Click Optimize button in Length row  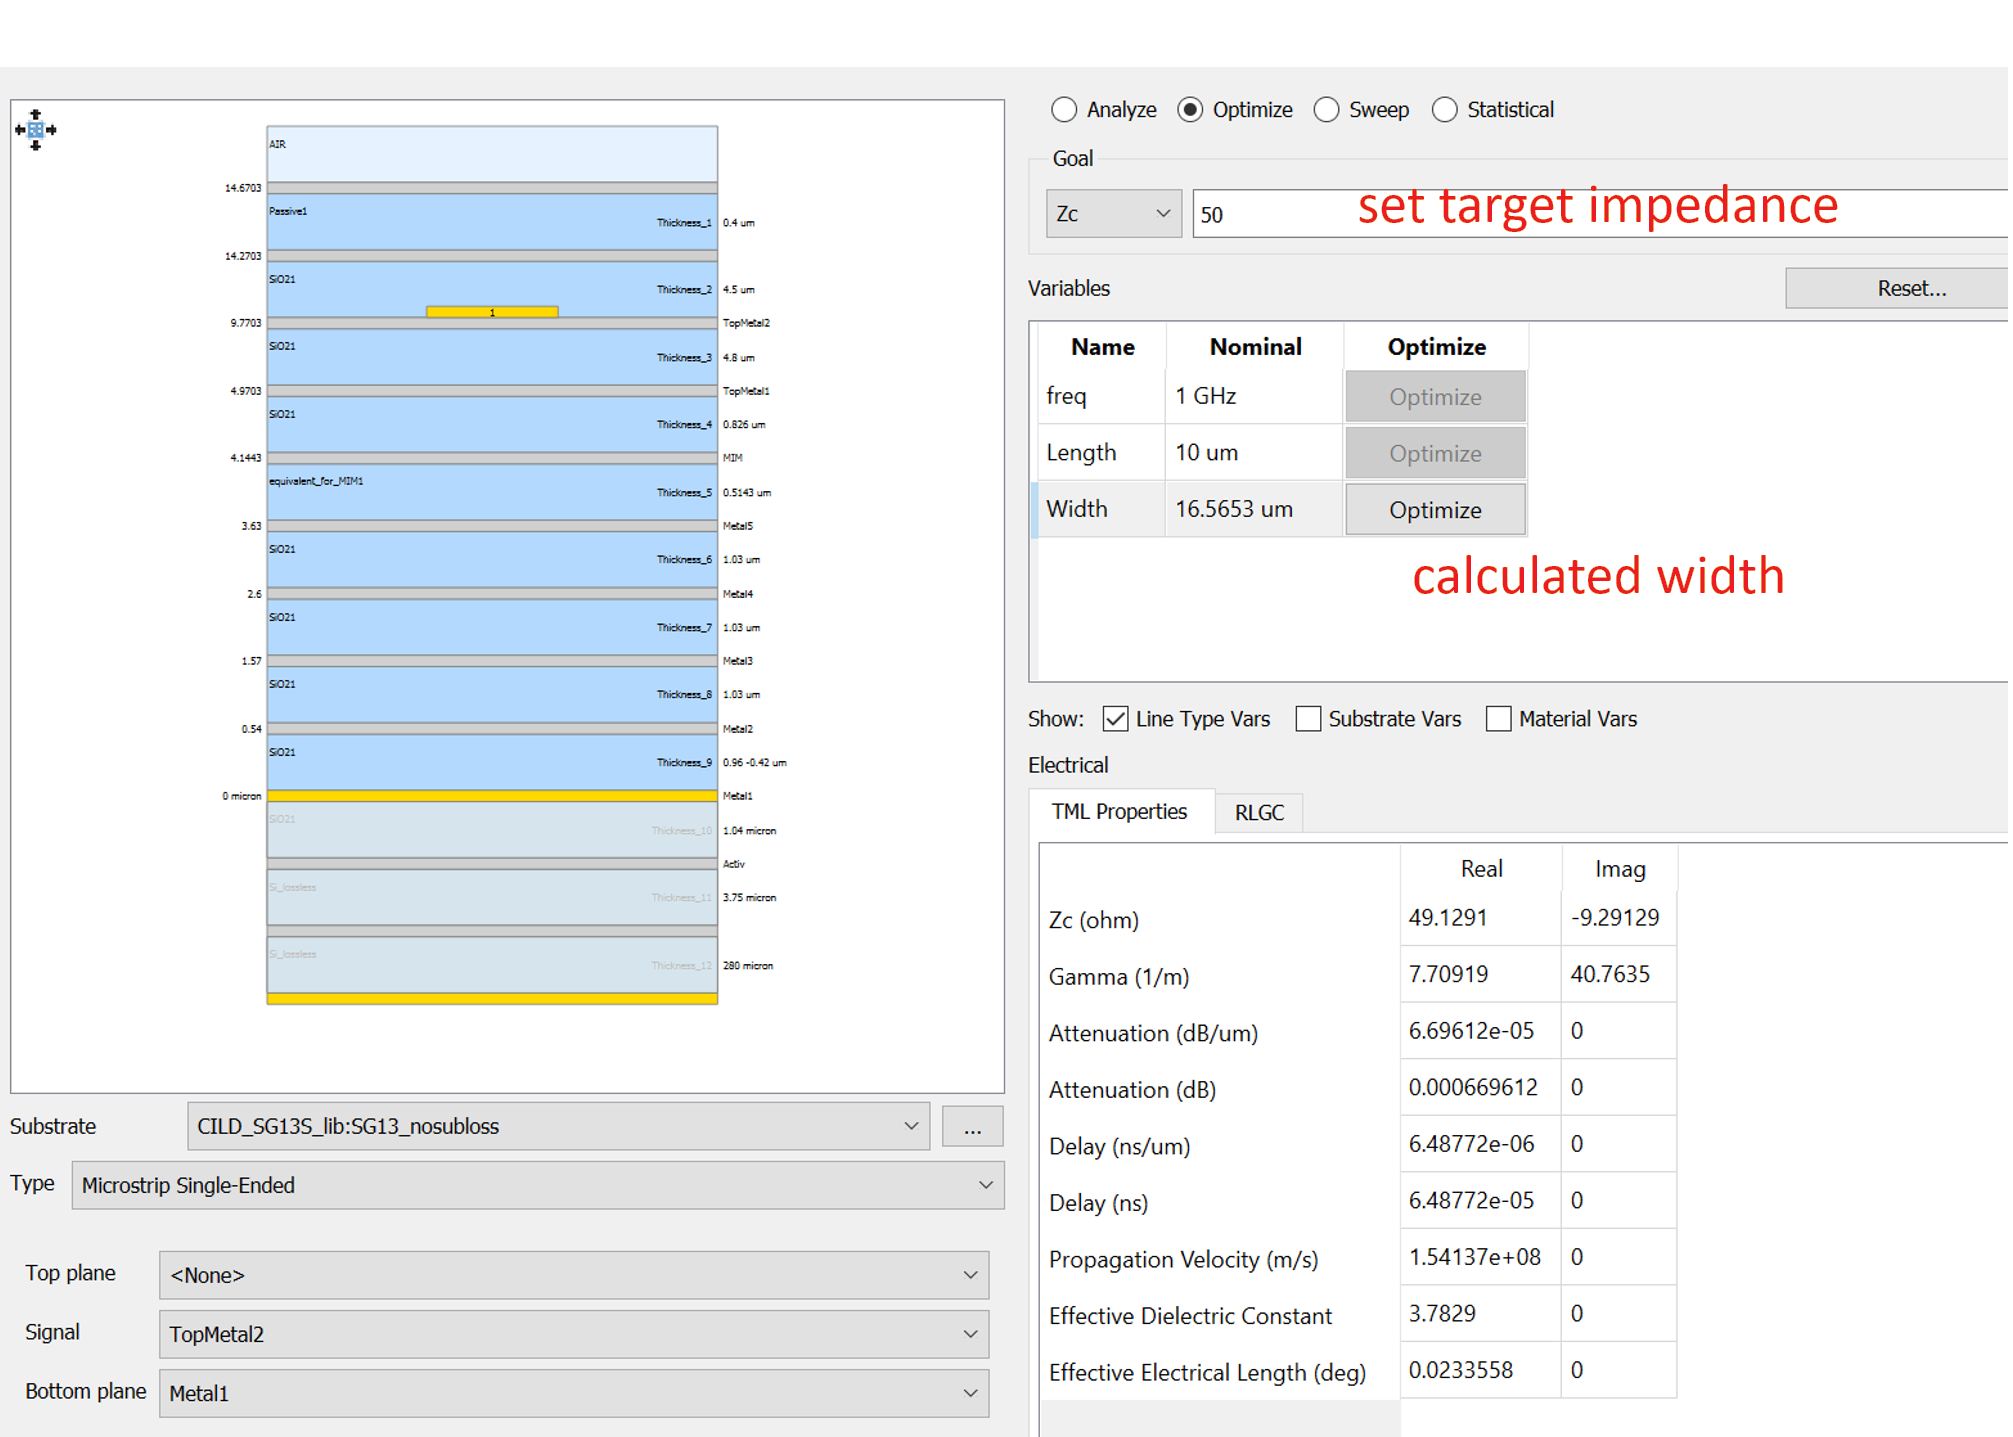coord(1435,453)
